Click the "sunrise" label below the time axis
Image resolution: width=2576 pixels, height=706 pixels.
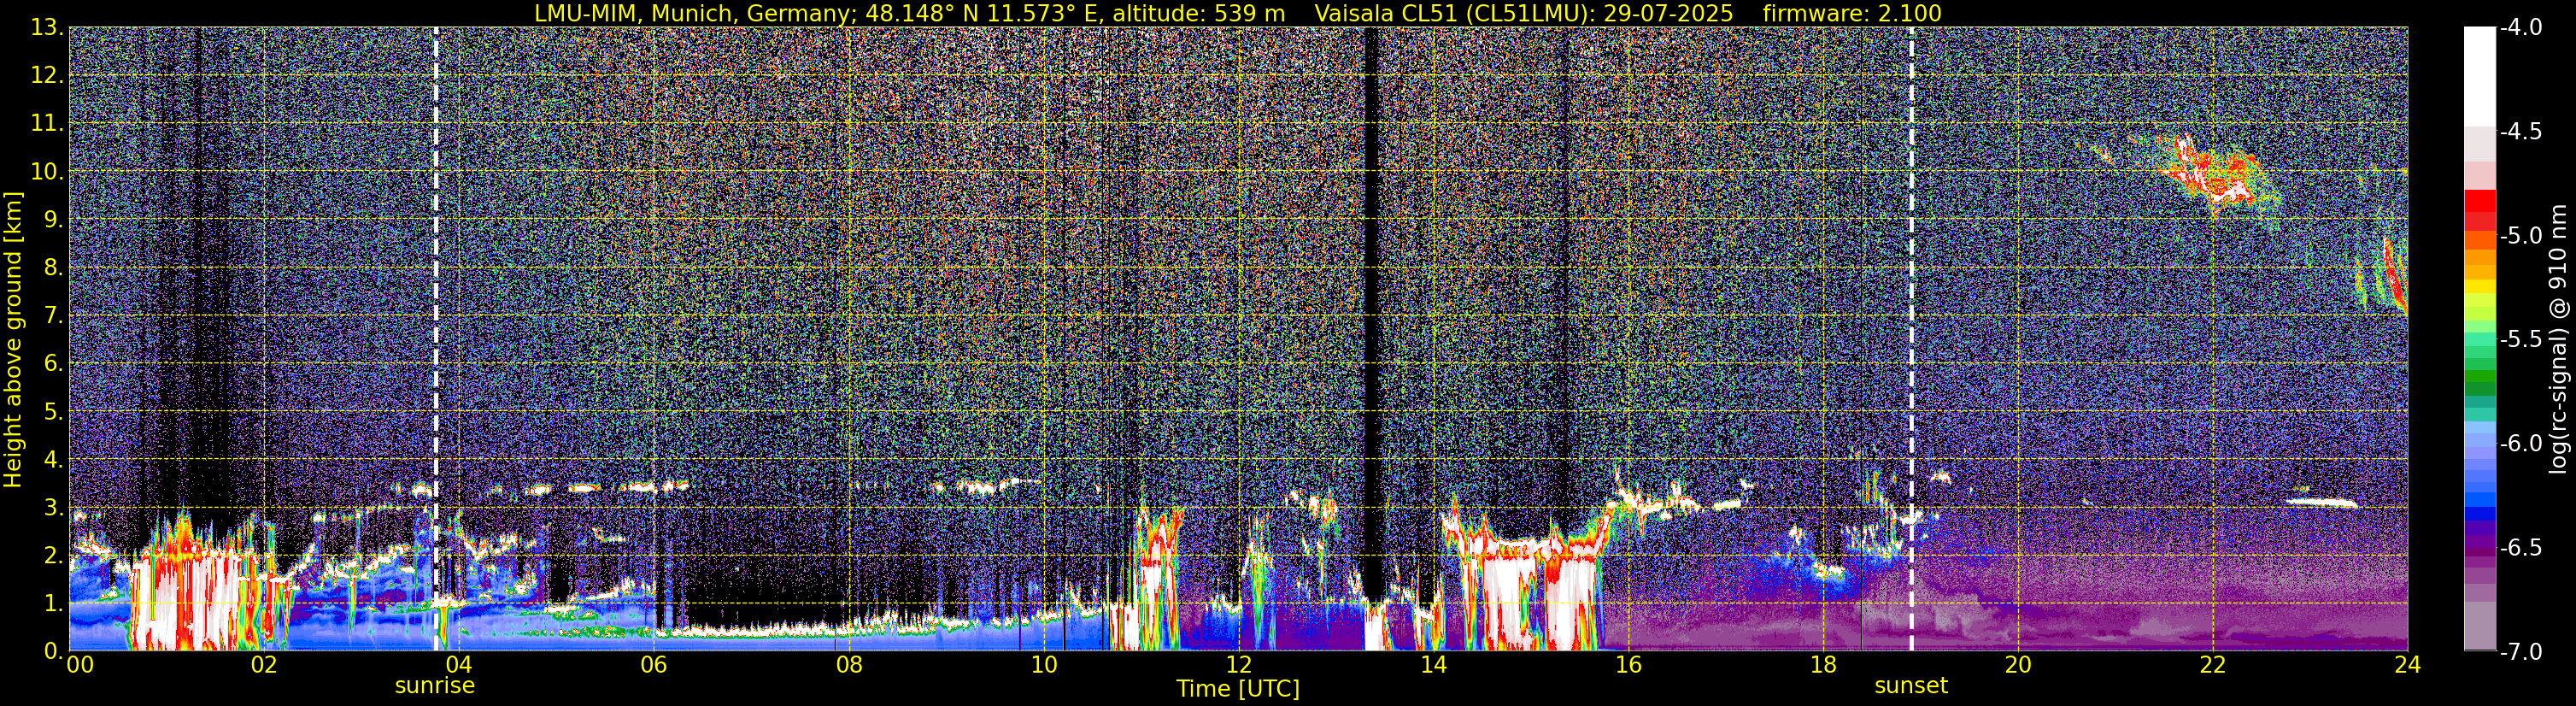(x=435, y=686)
